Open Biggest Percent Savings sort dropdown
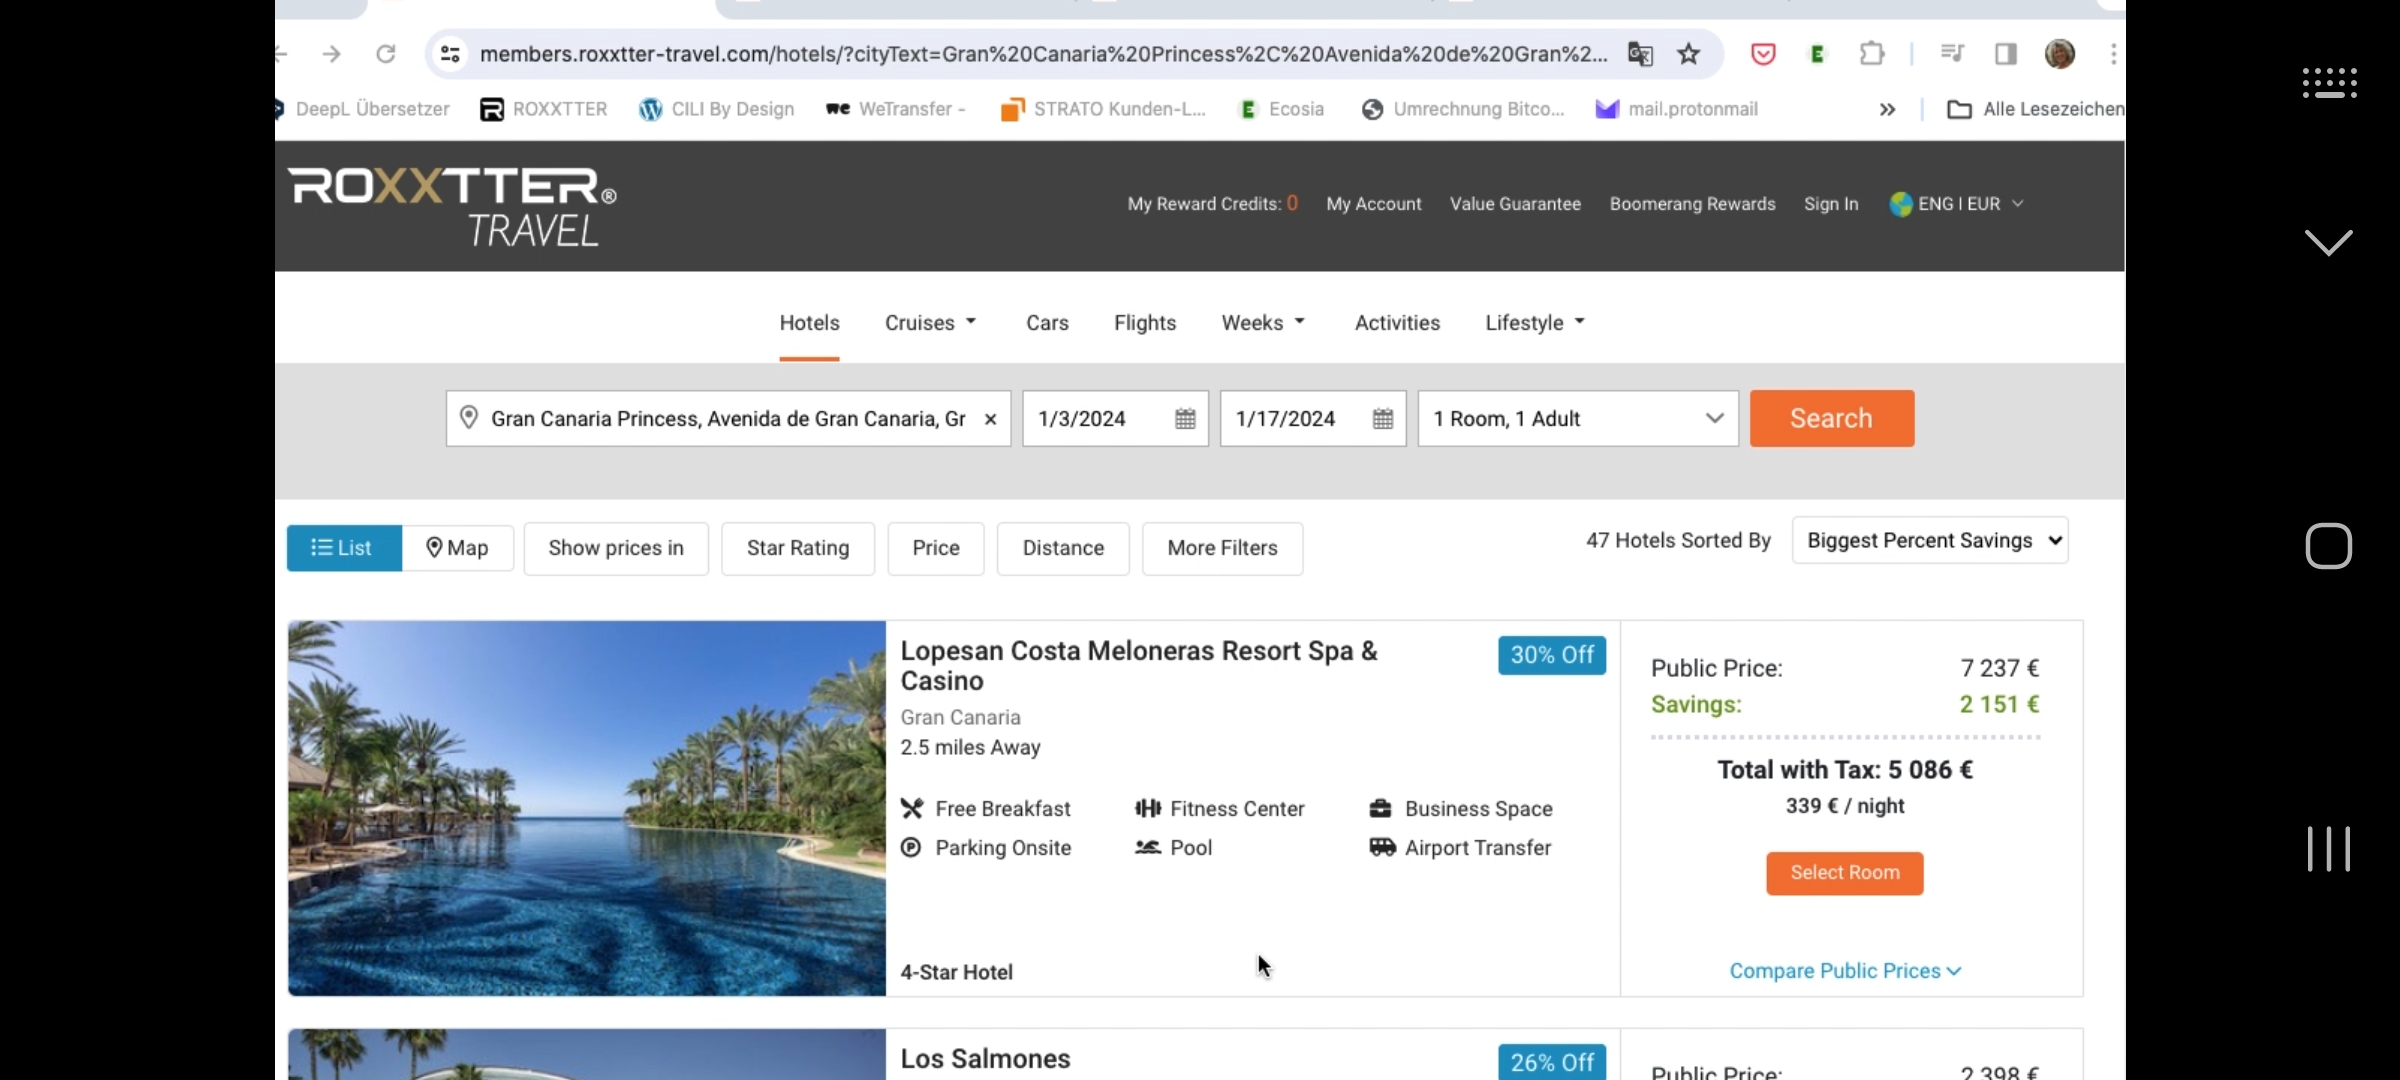2400x1080 pixels. (x=1930, y=541)
